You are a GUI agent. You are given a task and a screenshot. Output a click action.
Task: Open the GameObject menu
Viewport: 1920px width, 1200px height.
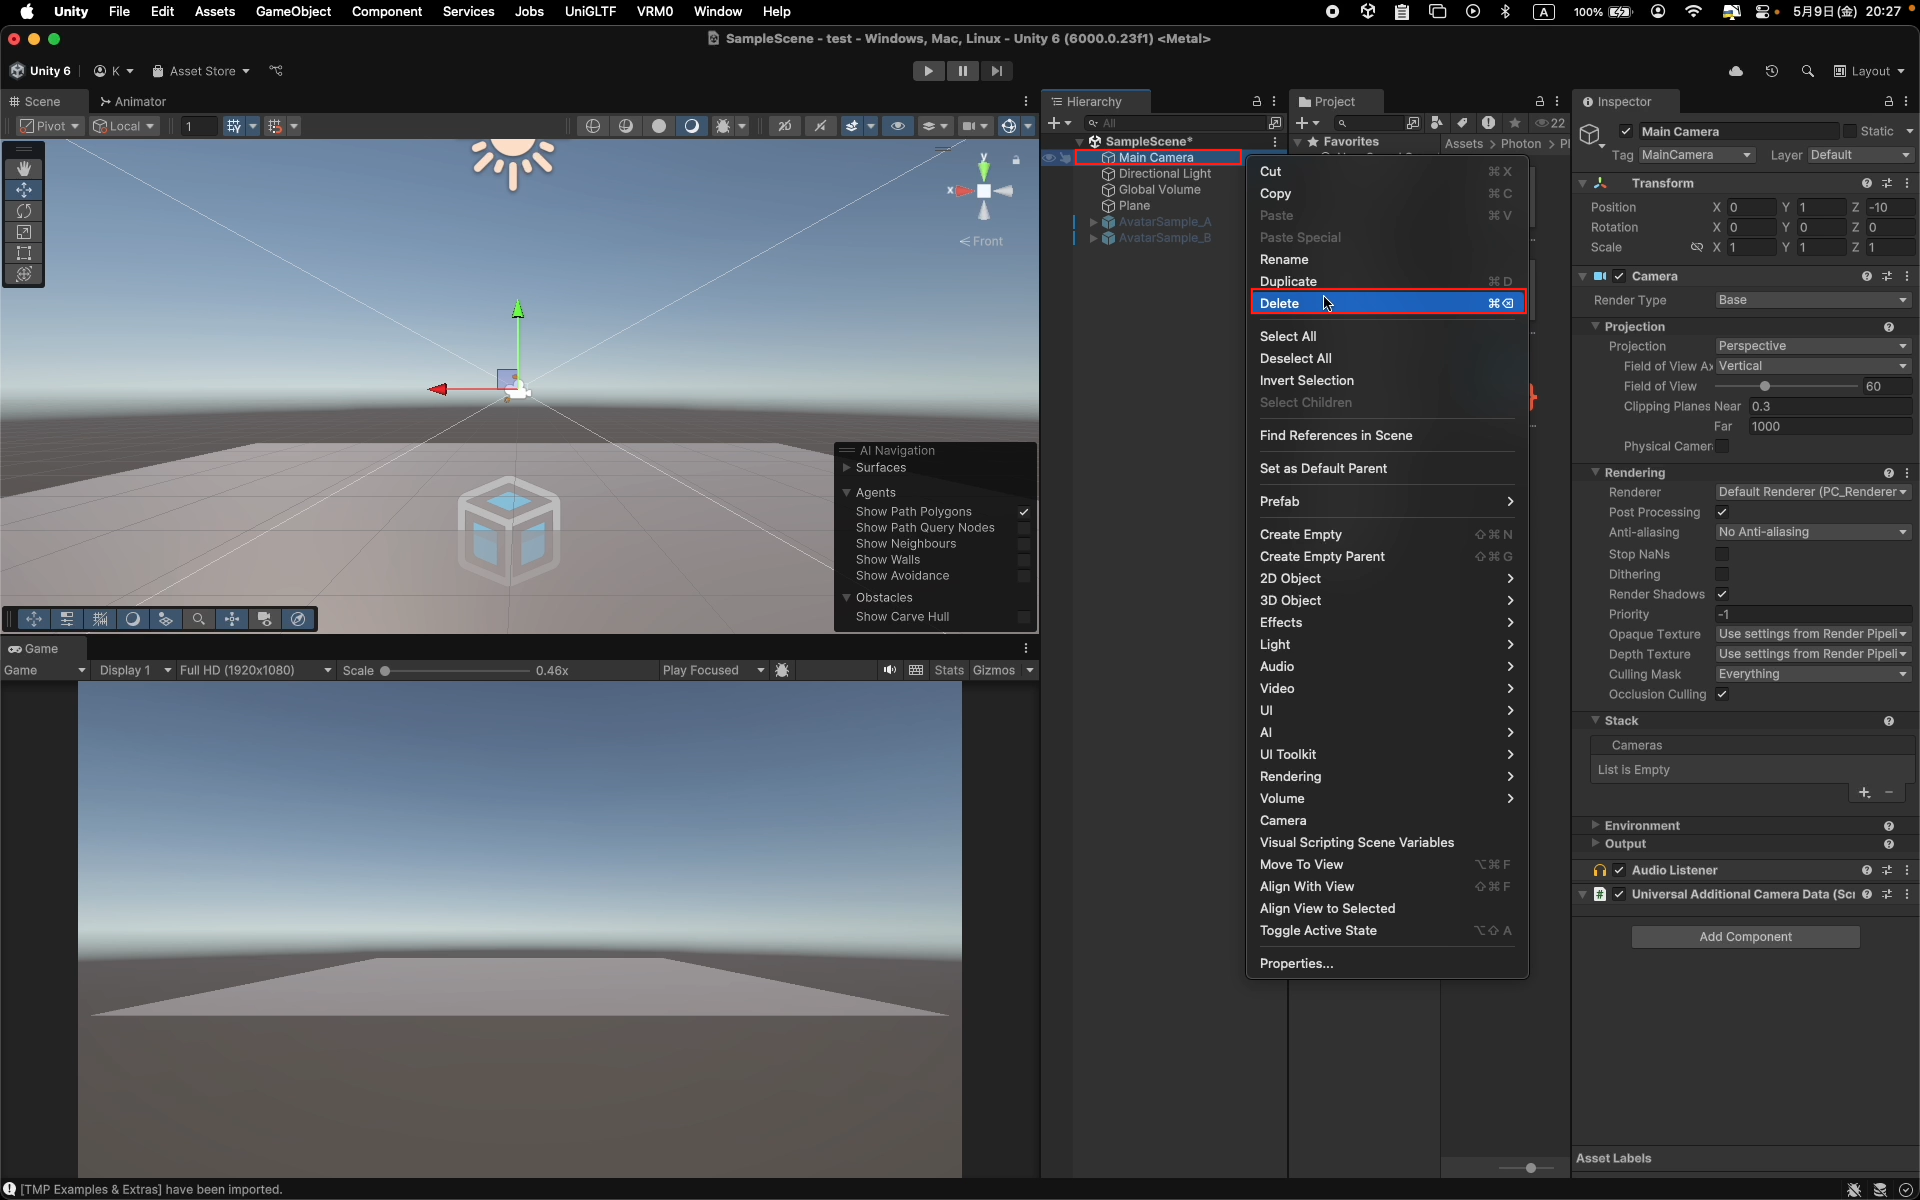click(293, 11)
